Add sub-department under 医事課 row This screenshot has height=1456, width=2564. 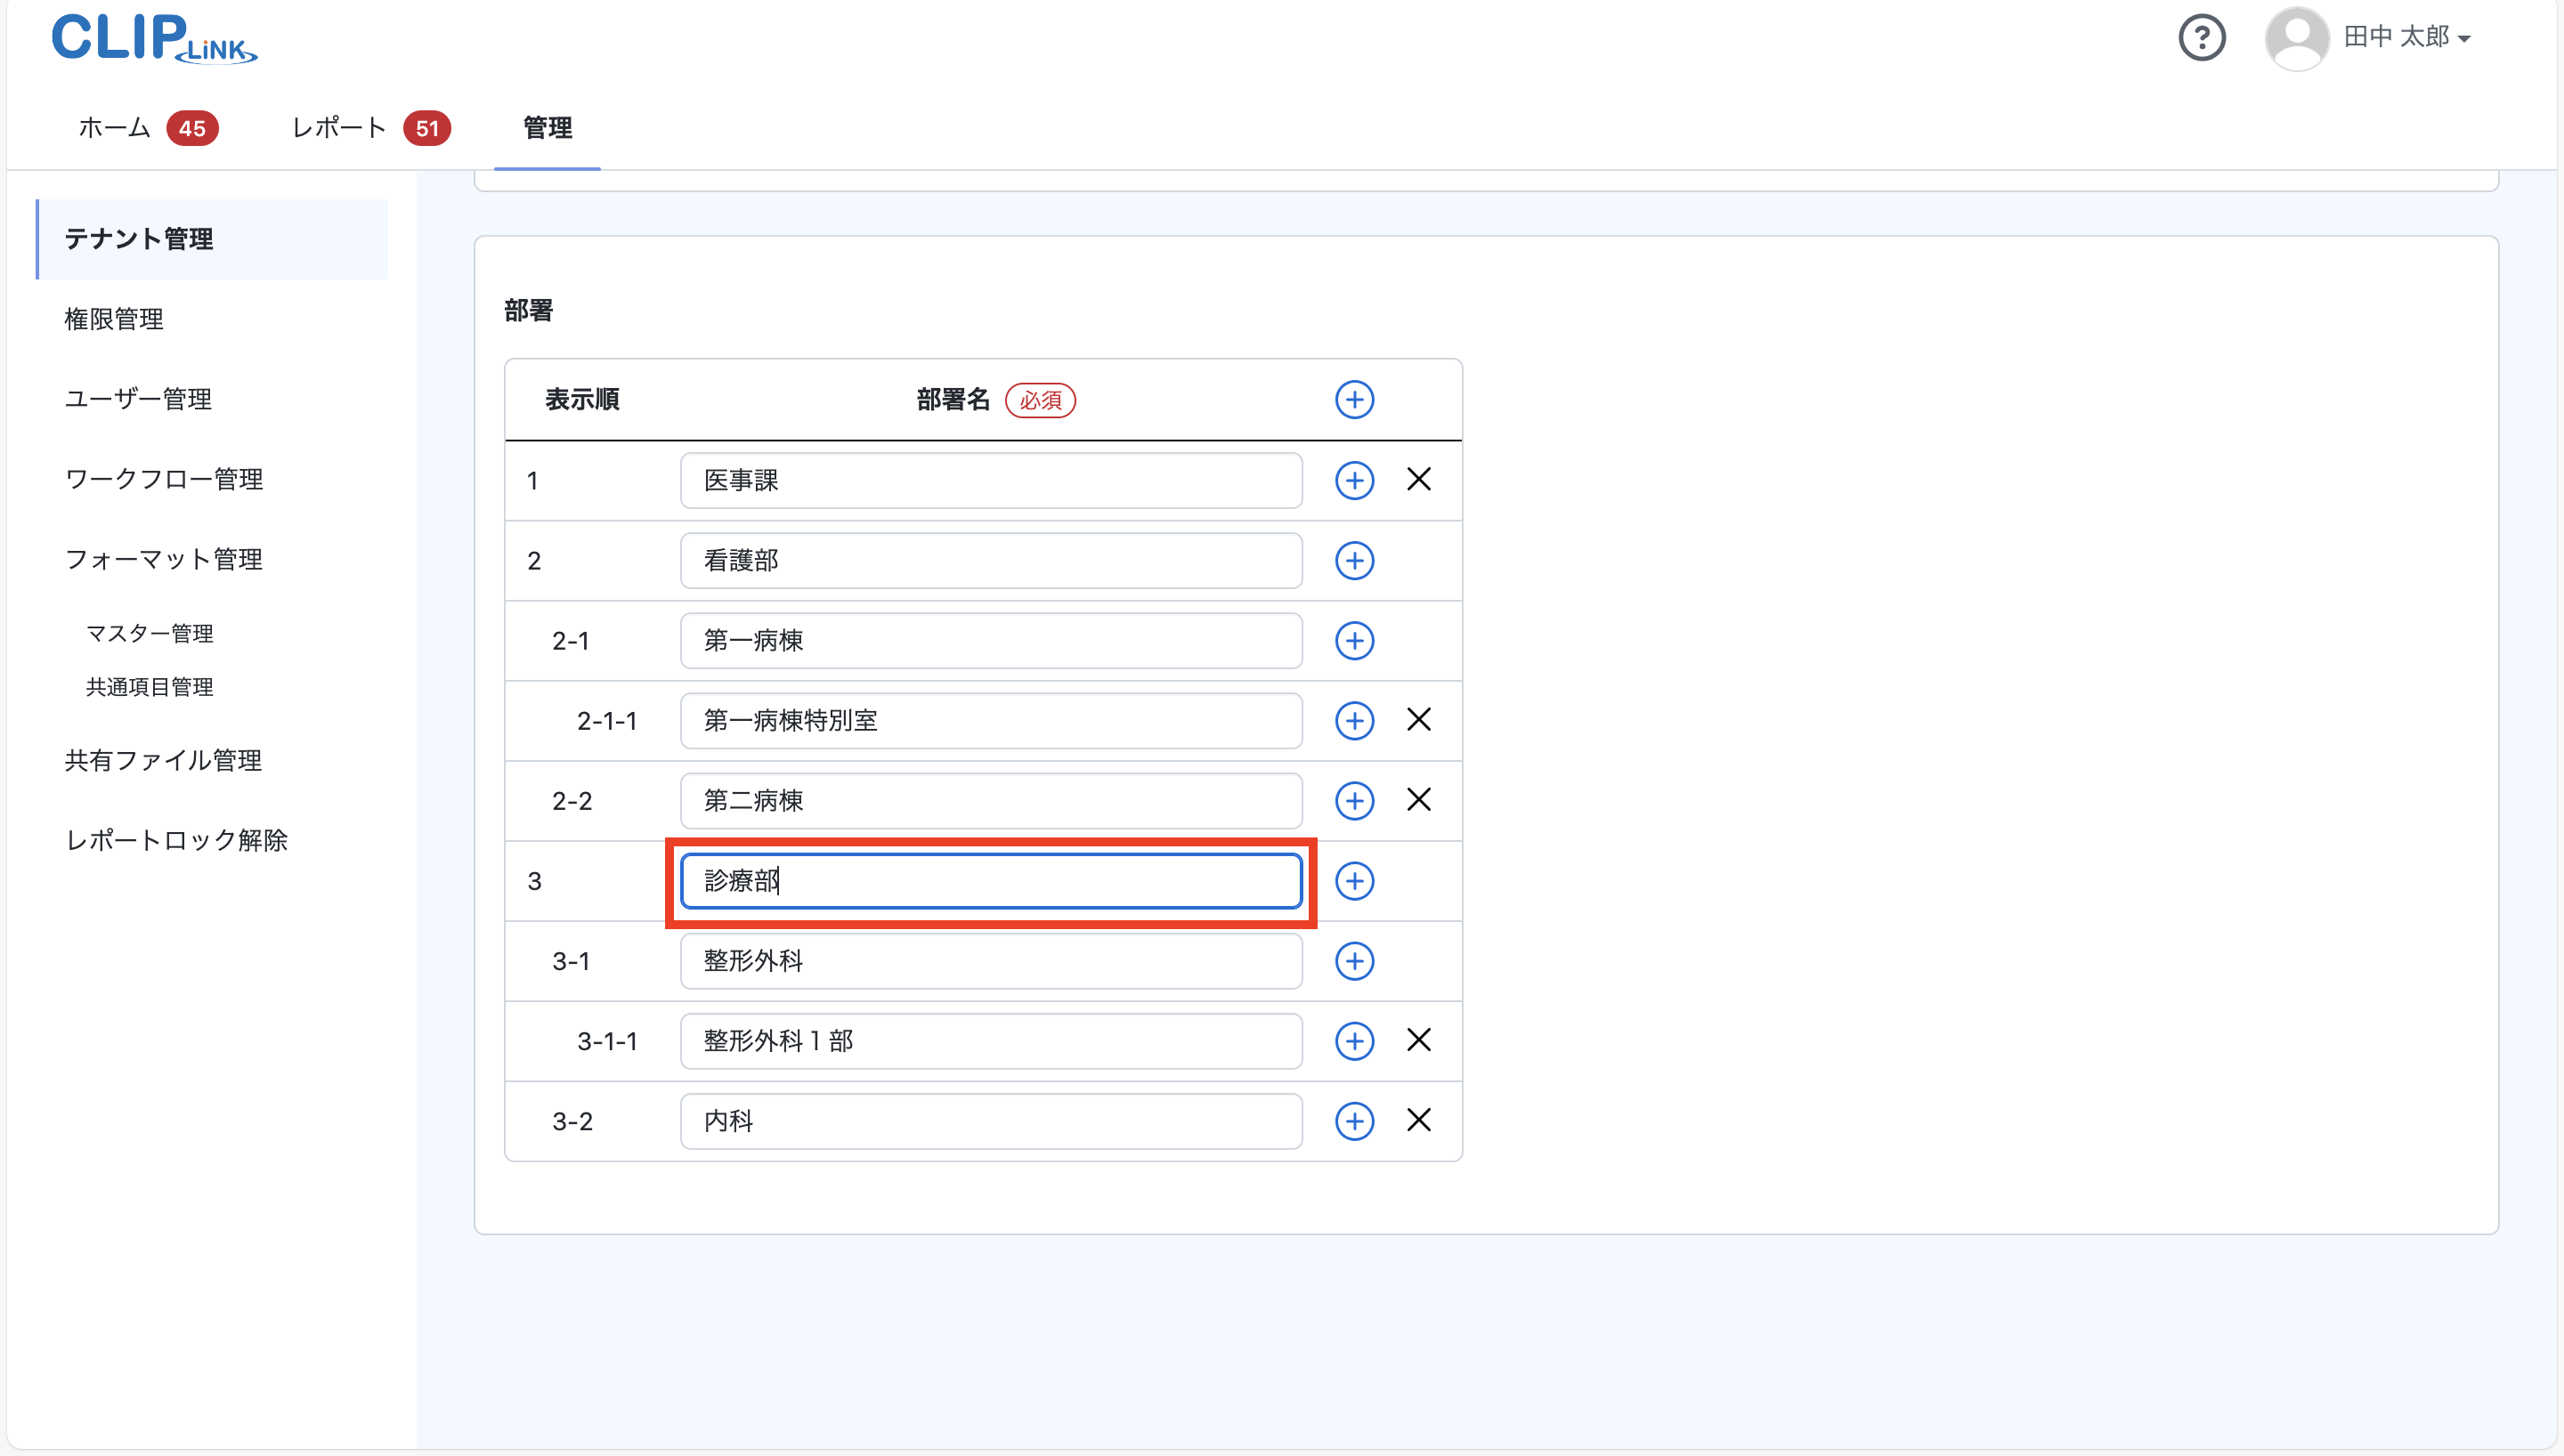(1354, 480)
